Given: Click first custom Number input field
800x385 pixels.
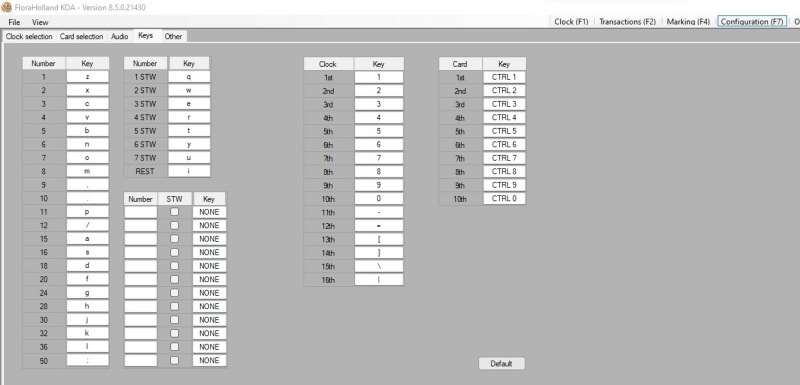Looking at the screenshot, I should pos(141,212).
